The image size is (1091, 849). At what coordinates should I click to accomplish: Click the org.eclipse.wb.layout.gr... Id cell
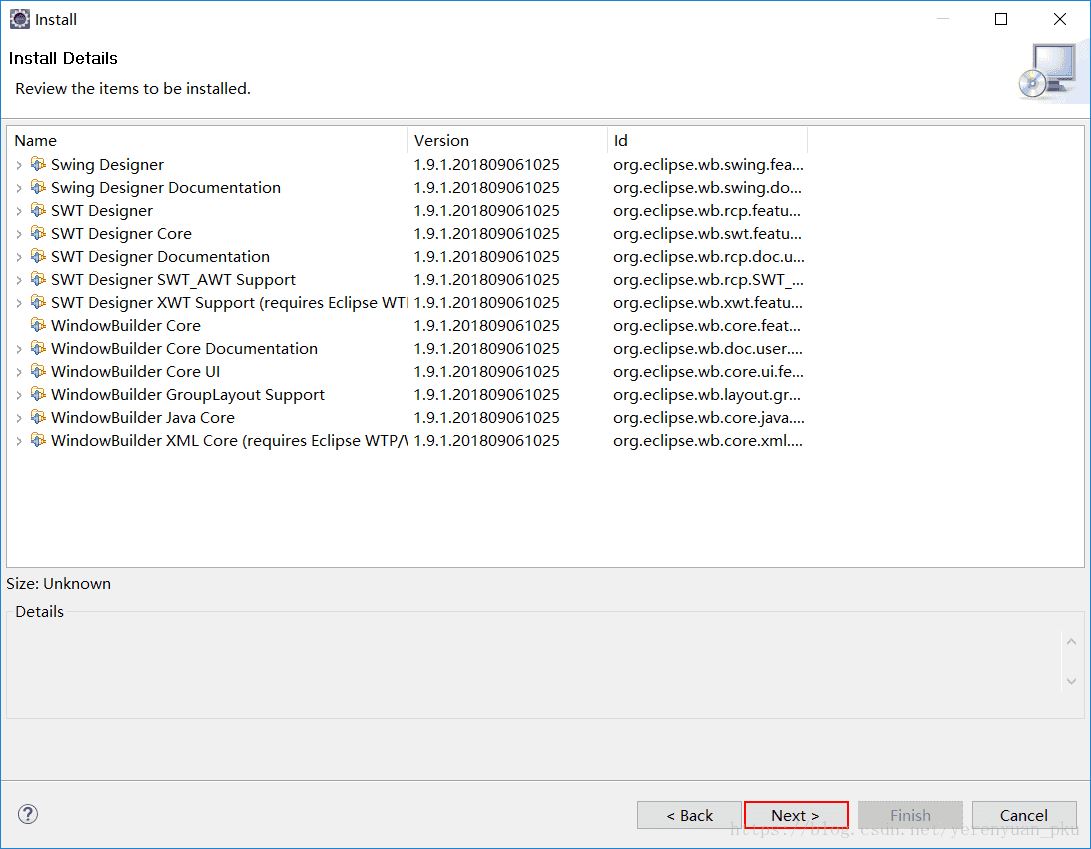(x=707, y=395)
